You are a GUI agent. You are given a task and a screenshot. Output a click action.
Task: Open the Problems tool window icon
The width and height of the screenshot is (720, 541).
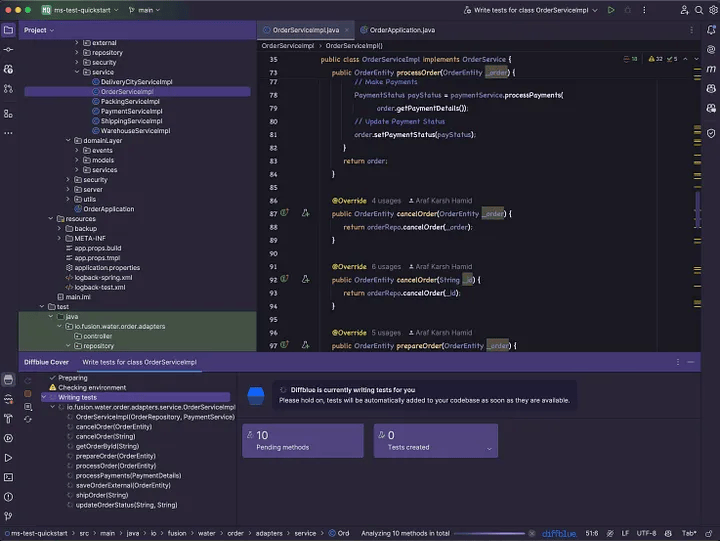click(x=9, y=495)
